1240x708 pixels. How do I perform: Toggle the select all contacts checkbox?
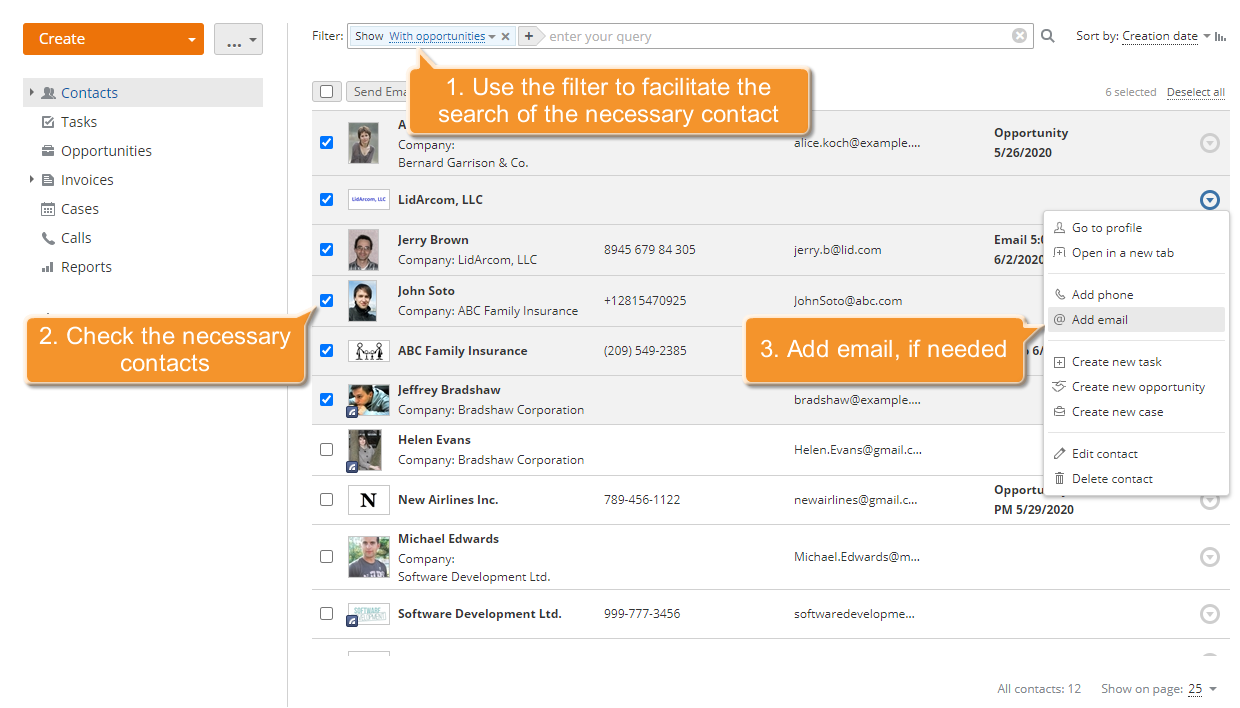tap(326, 92)
